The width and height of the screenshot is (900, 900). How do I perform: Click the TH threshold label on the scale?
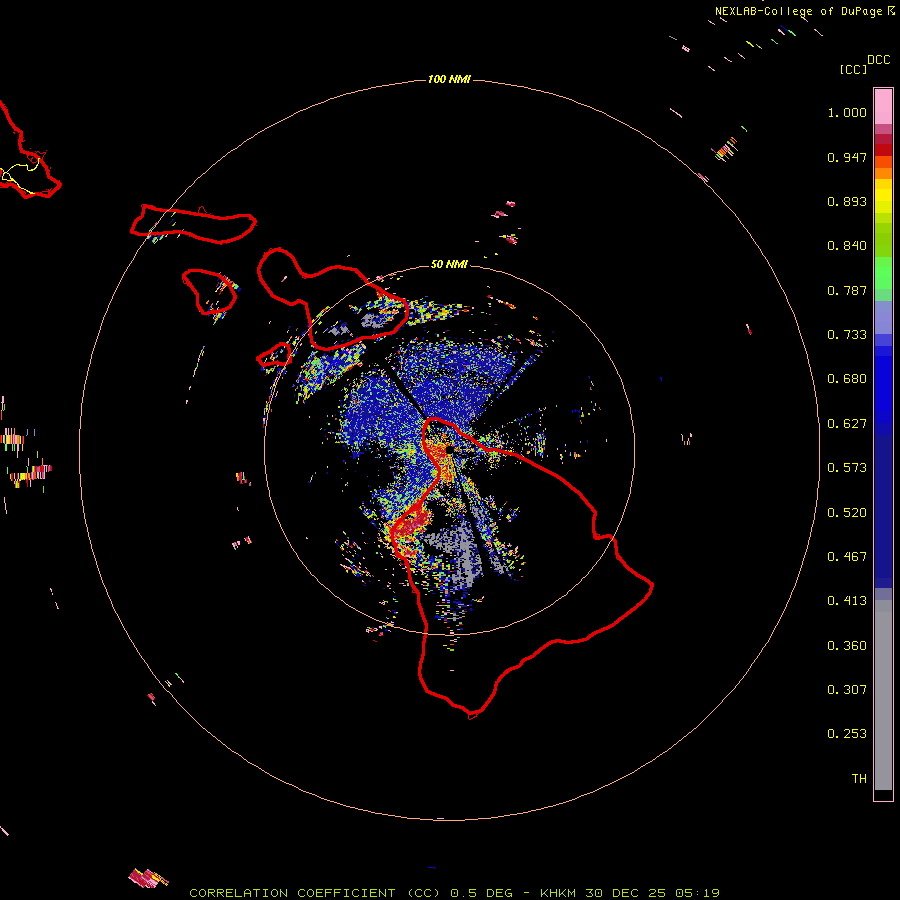coord(859,779)
